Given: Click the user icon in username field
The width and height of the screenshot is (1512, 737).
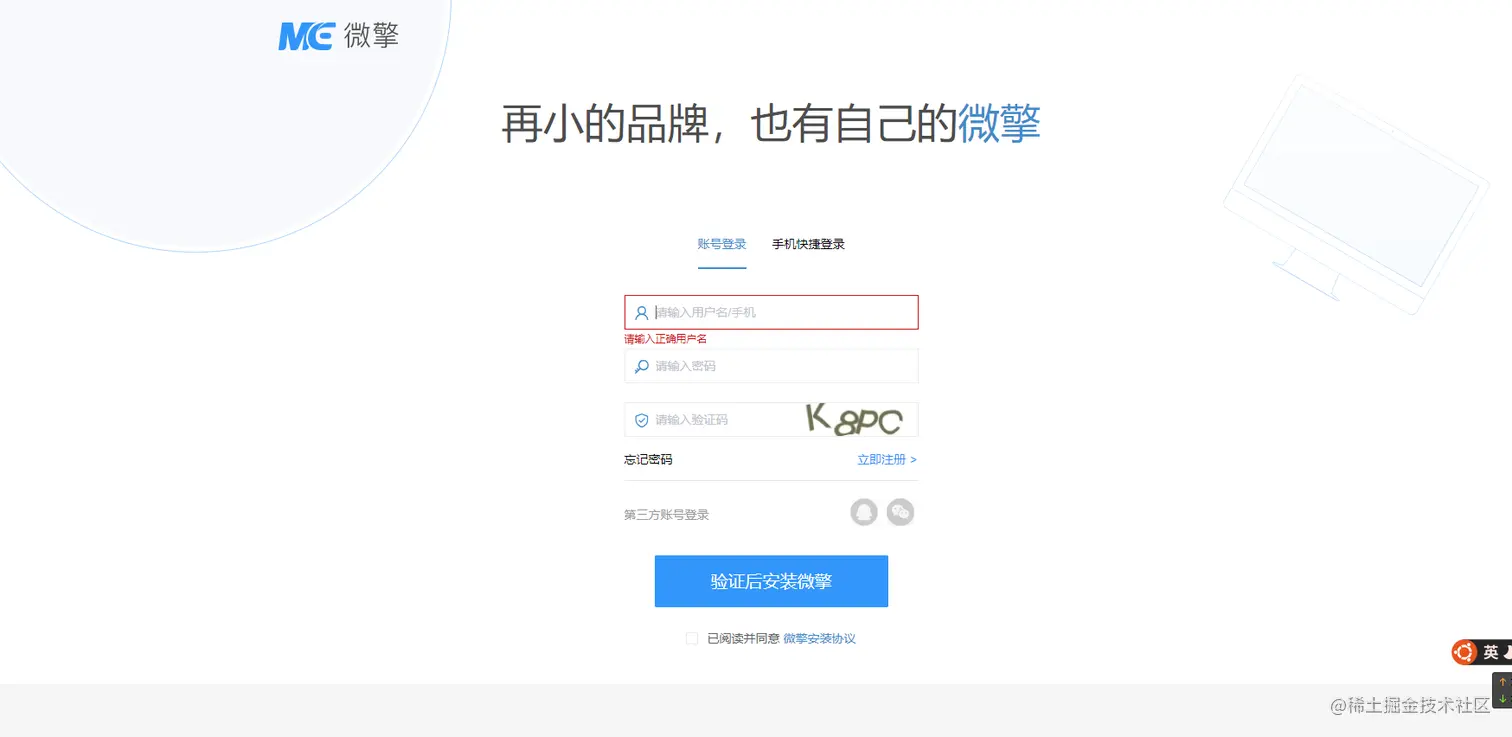Looking at the screenshot, I should pos(642,312).
